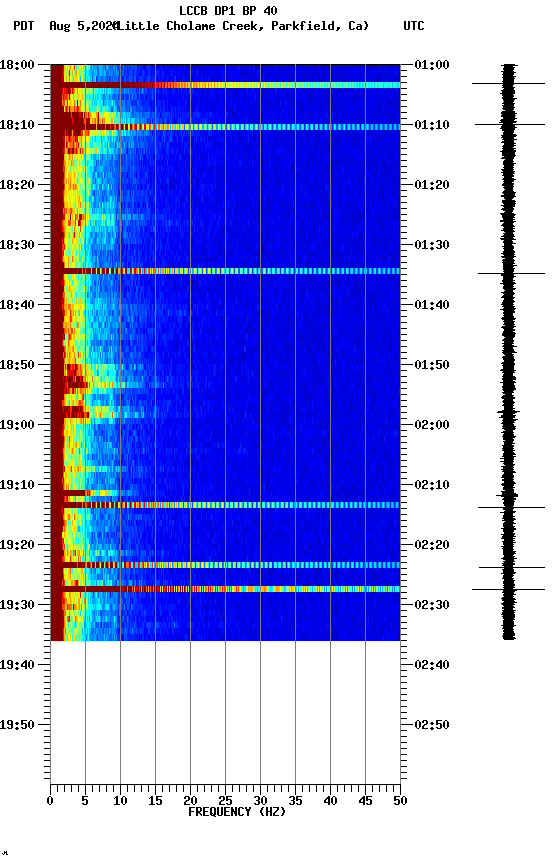Click the broadband event band just after 18:00
The width and height of the screenshot is (552, 864).
pyautogui.click(x=225, y=85)
